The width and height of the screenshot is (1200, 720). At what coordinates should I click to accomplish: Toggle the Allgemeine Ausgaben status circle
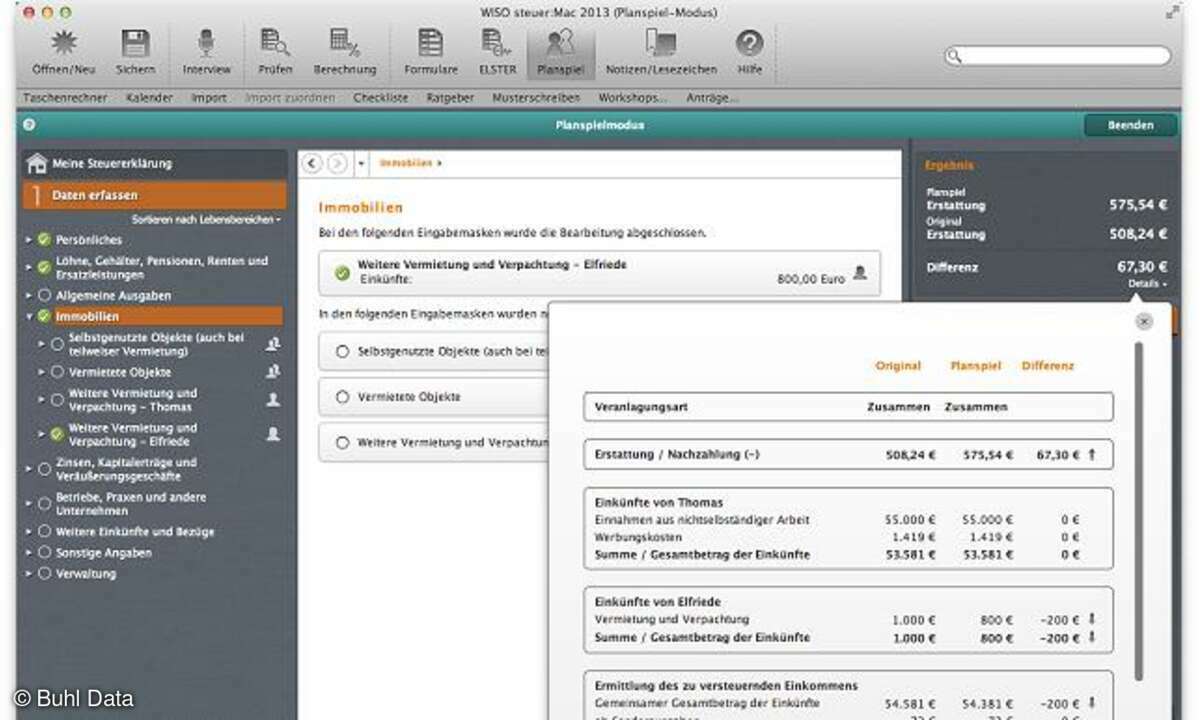click(x=44, y=296)
